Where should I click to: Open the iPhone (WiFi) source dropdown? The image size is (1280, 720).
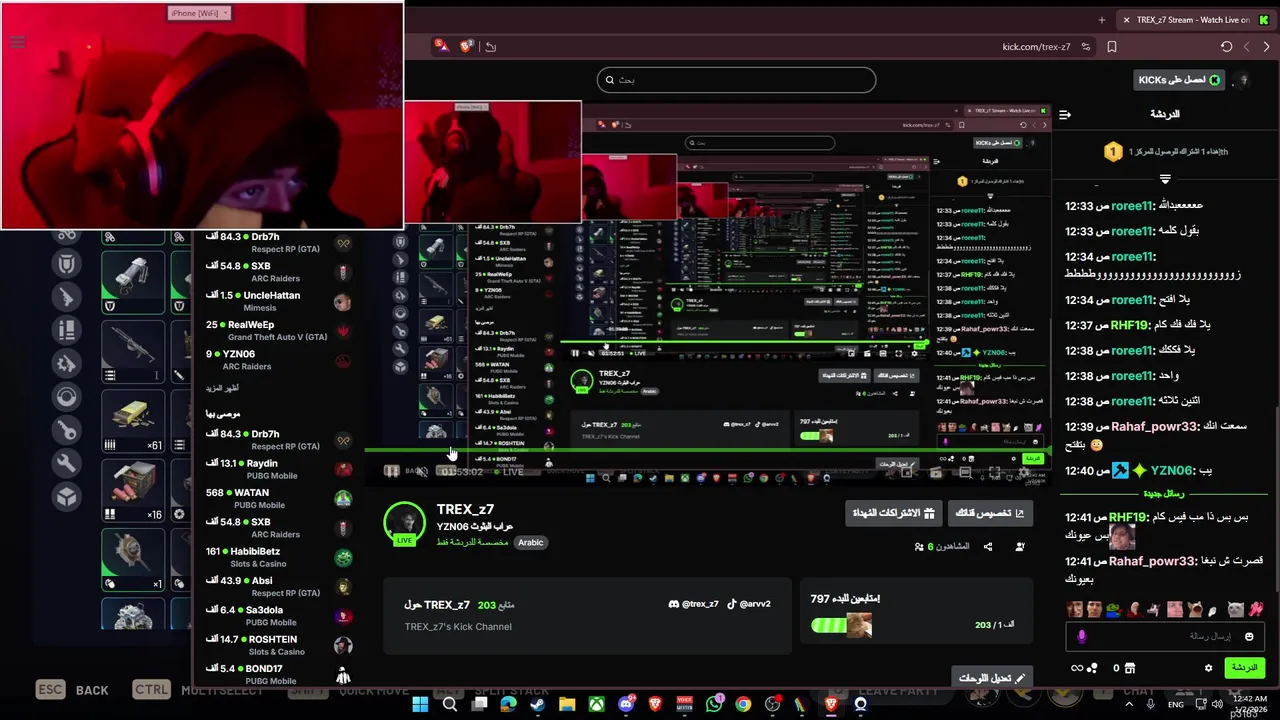coord(200,13)
